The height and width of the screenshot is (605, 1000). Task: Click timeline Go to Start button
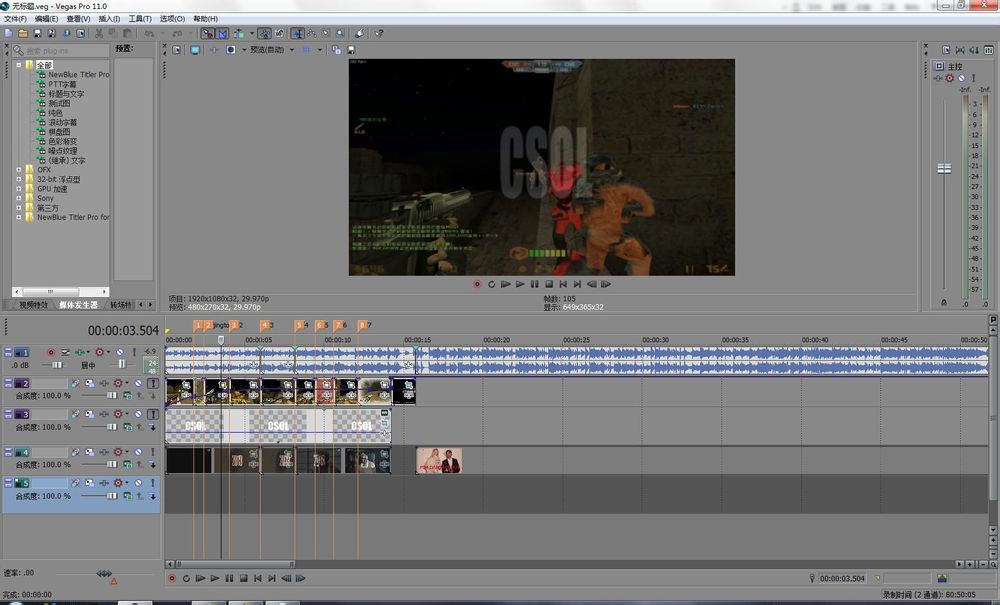[258, 578]
